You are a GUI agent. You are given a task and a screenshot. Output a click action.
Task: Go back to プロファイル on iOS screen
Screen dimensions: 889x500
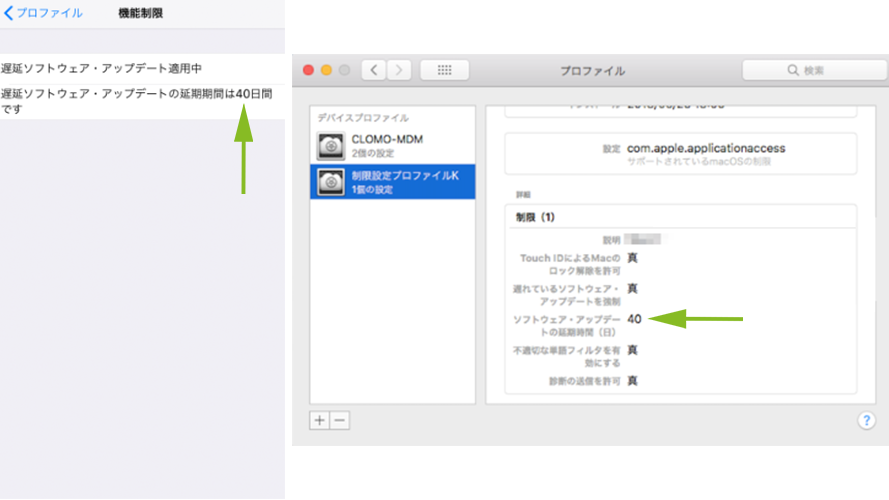click(x=43, y=13)
